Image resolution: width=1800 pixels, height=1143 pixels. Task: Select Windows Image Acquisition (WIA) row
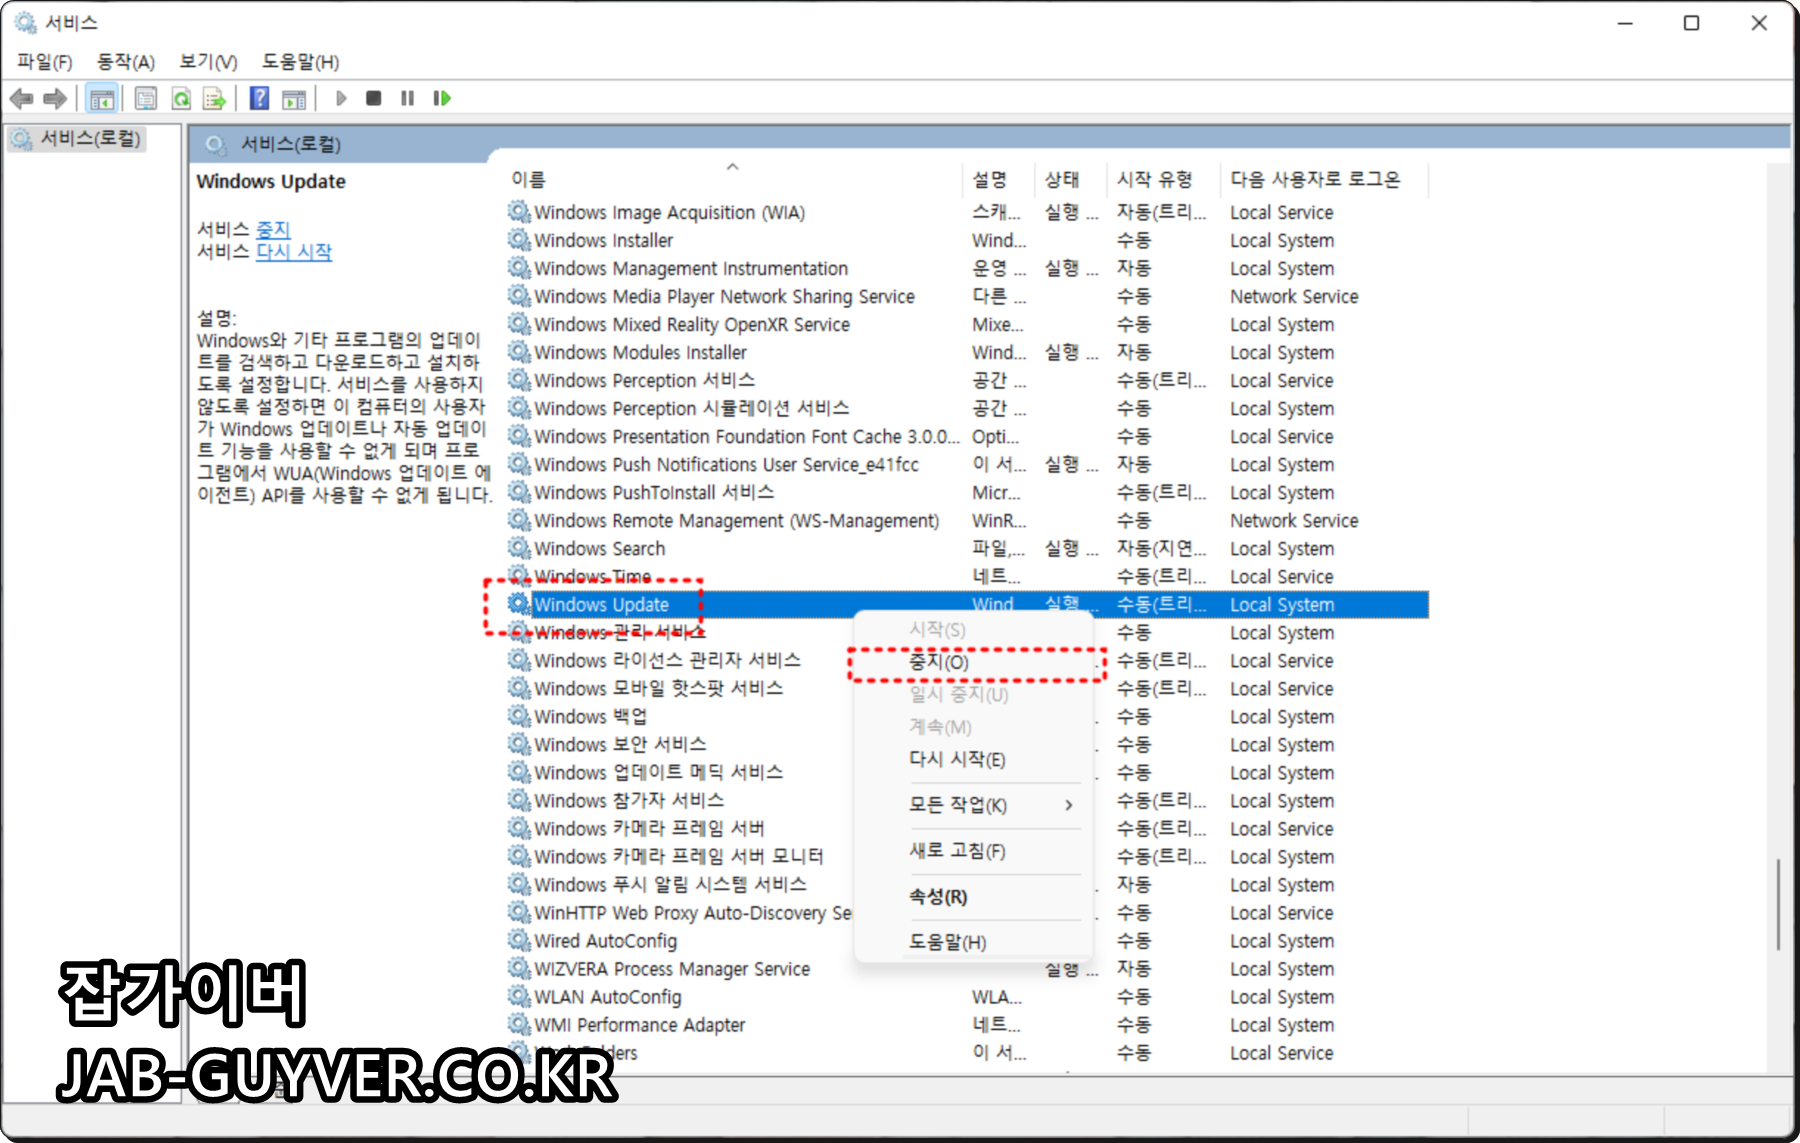(x=968, y=212)
